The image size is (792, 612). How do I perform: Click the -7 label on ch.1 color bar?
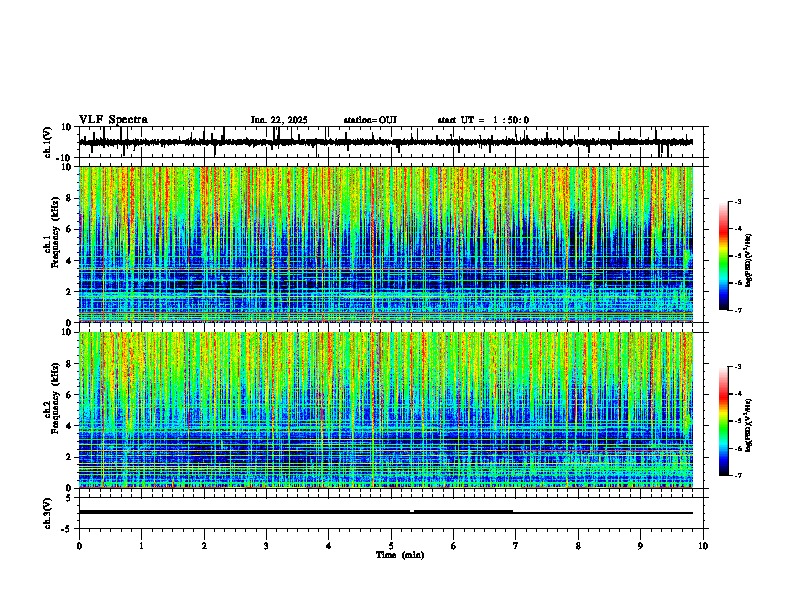[737, 310]
